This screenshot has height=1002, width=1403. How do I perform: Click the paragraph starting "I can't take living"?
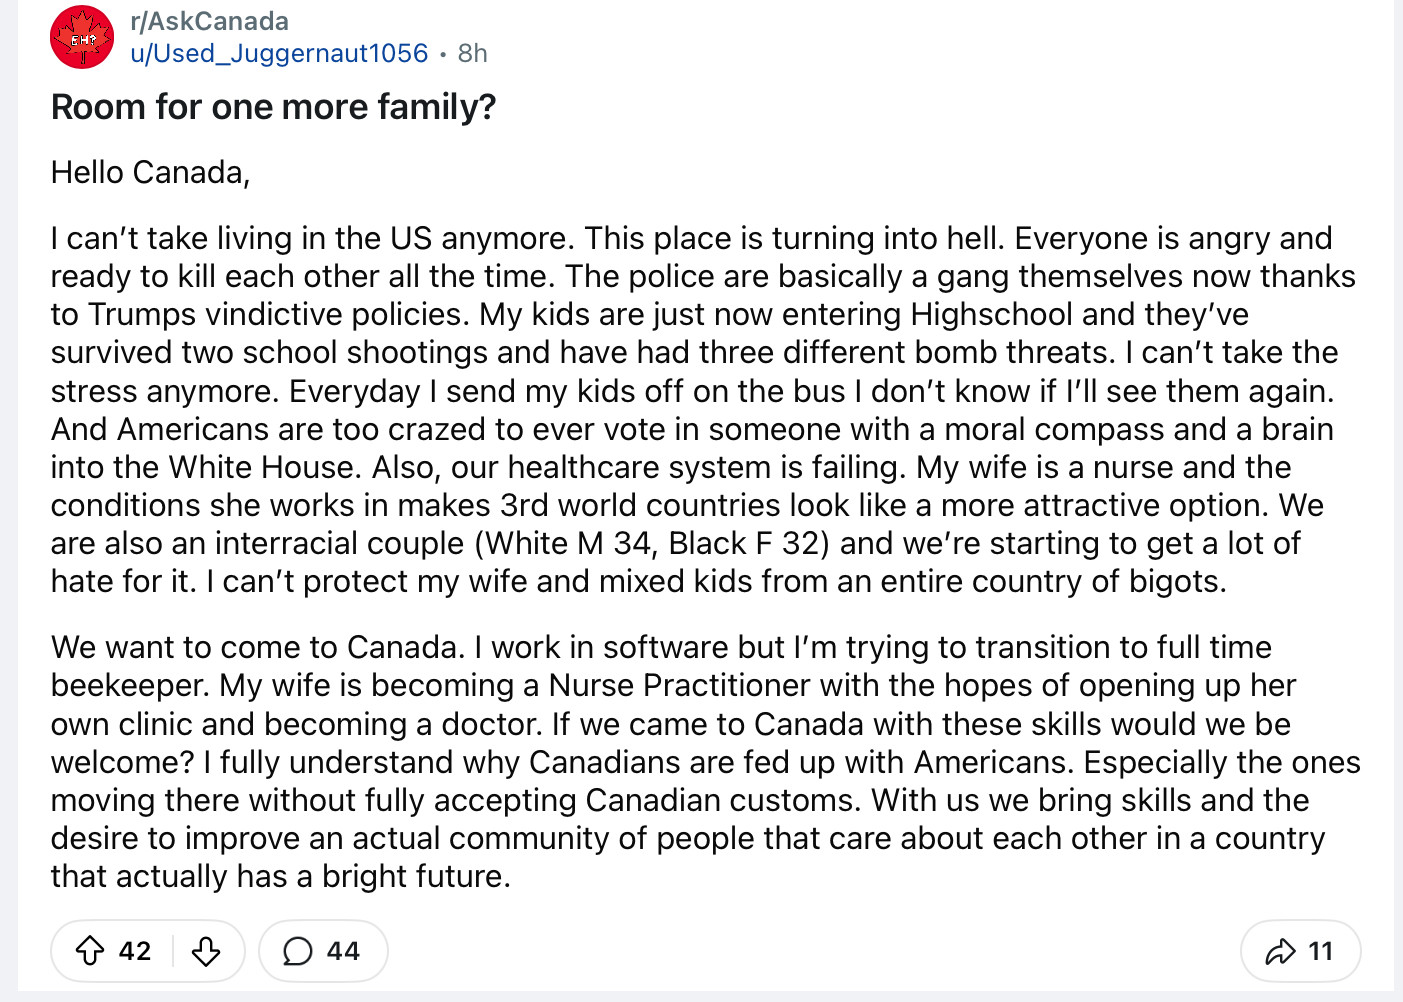coord(704,410)
